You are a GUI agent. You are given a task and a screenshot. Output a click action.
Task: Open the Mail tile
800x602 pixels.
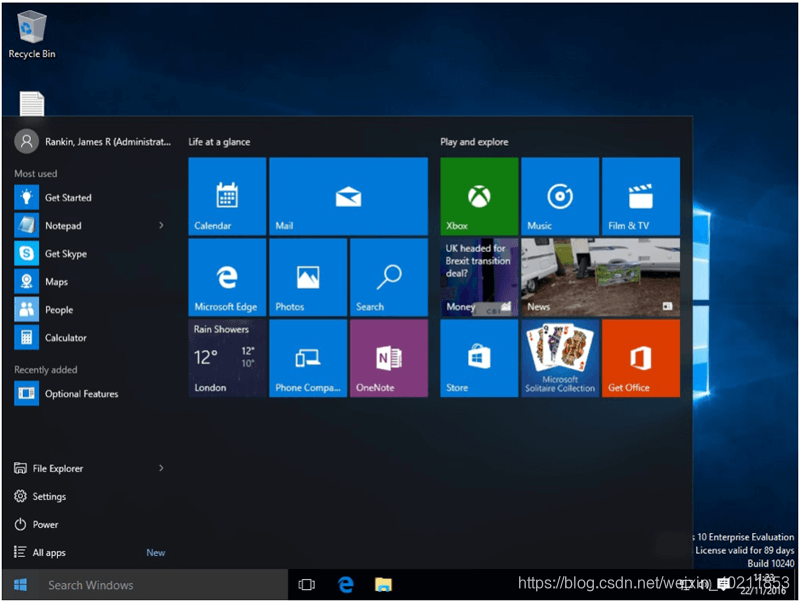click(348, 196)
